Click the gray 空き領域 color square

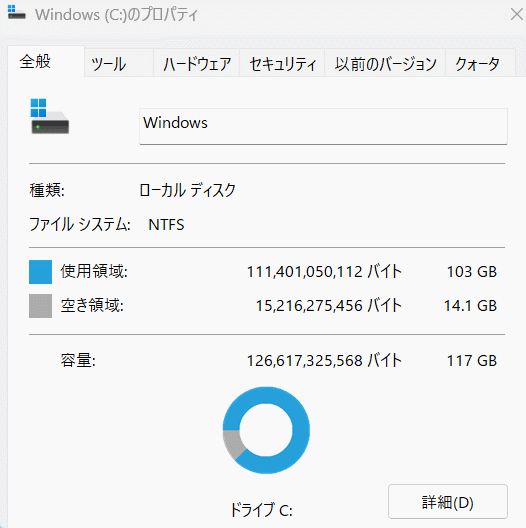tap(40, 306)
